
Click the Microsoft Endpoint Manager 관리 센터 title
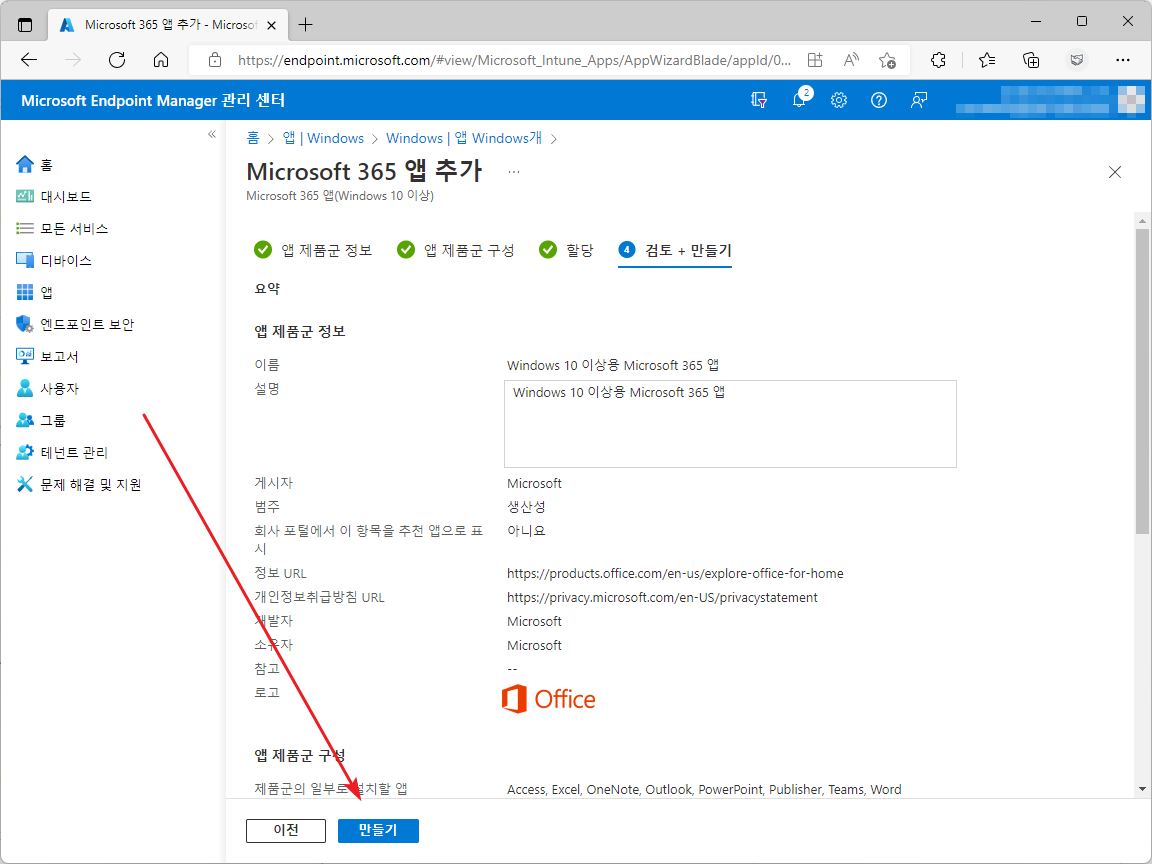click(153, 101)
